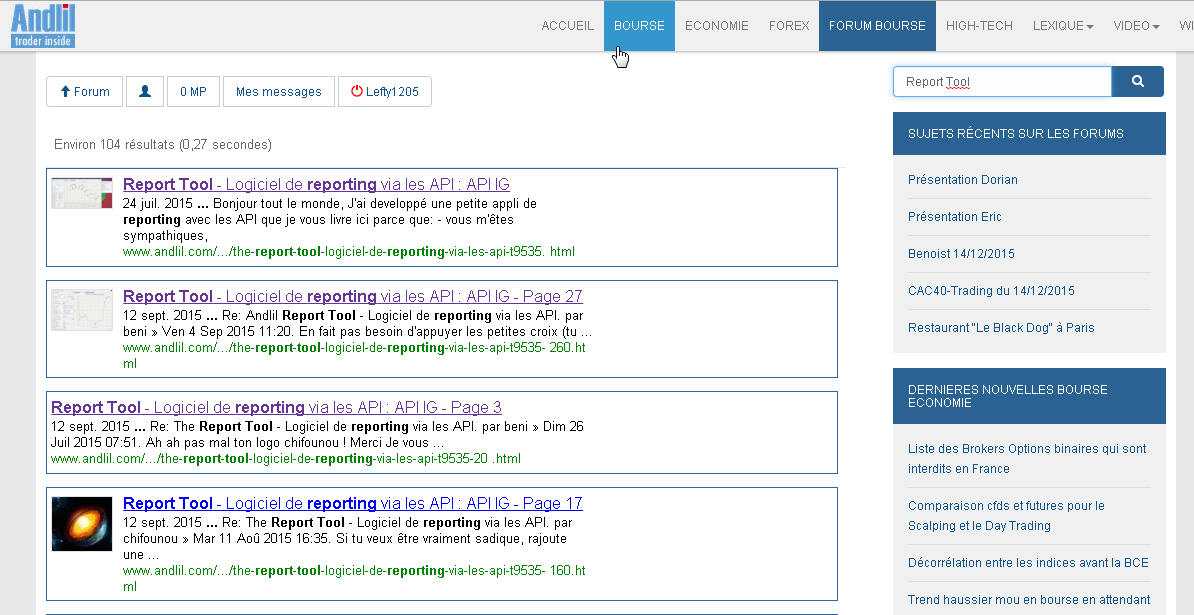
Task: Click glowing sphere thumbnail of Page 17 result
Action: pyautogui.click(x=81, y=524)
